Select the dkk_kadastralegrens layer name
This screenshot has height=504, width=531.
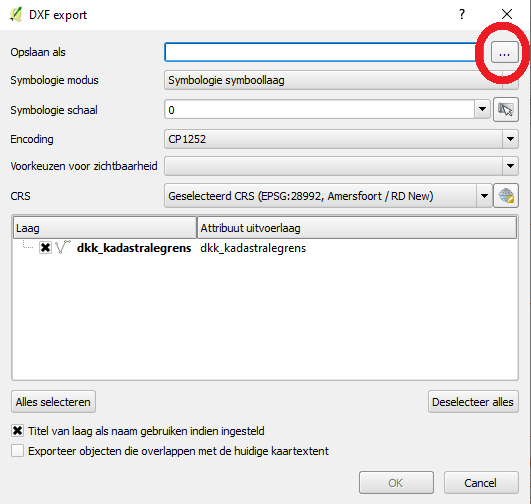(x=134, y=248)
